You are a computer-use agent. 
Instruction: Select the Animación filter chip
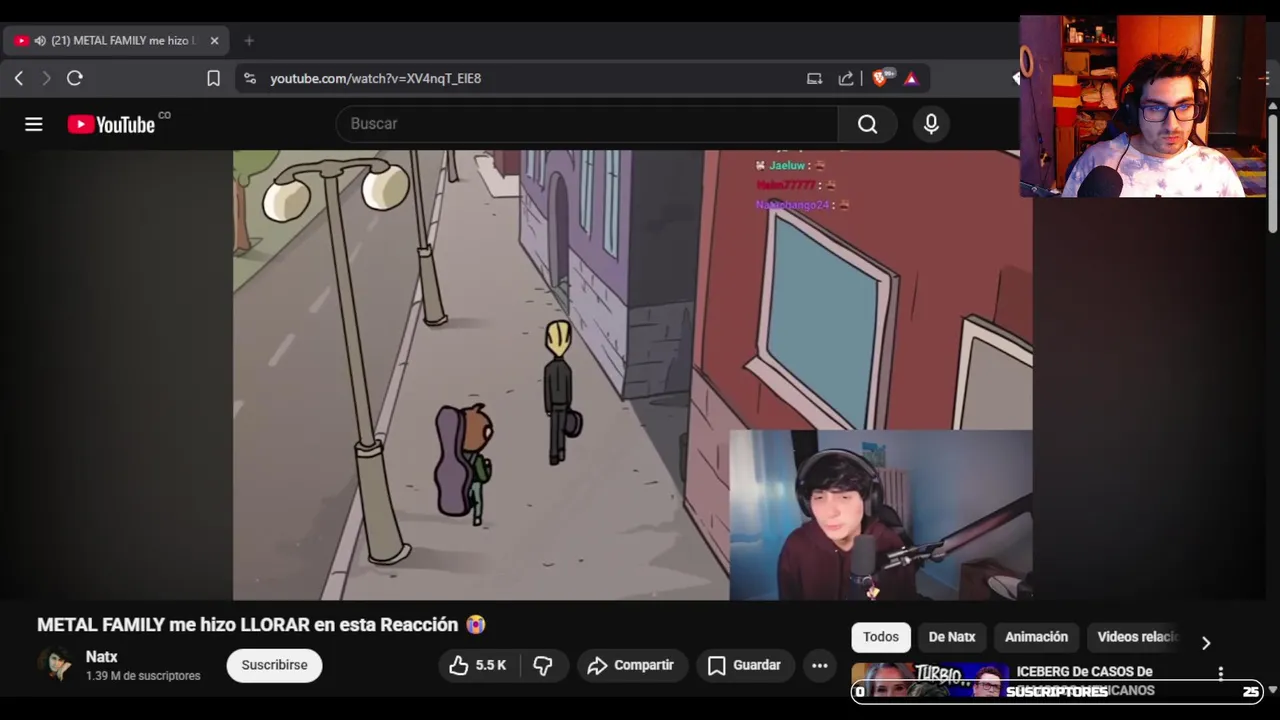tap(1036, 637)
